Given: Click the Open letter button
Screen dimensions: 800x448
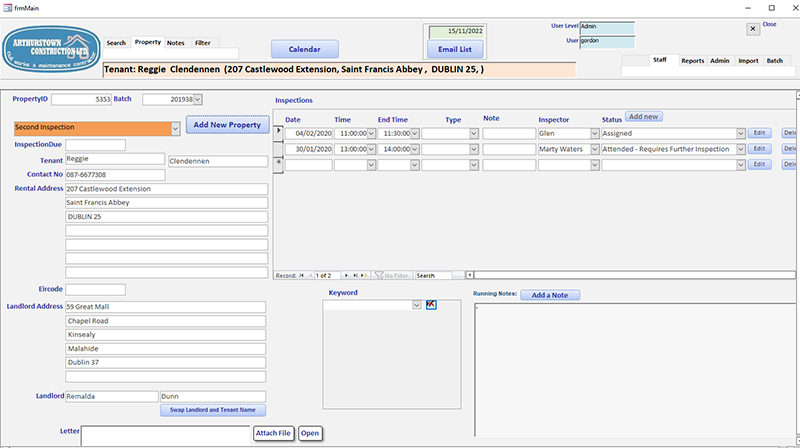Looking at the screenshot, I should point(310,433).
